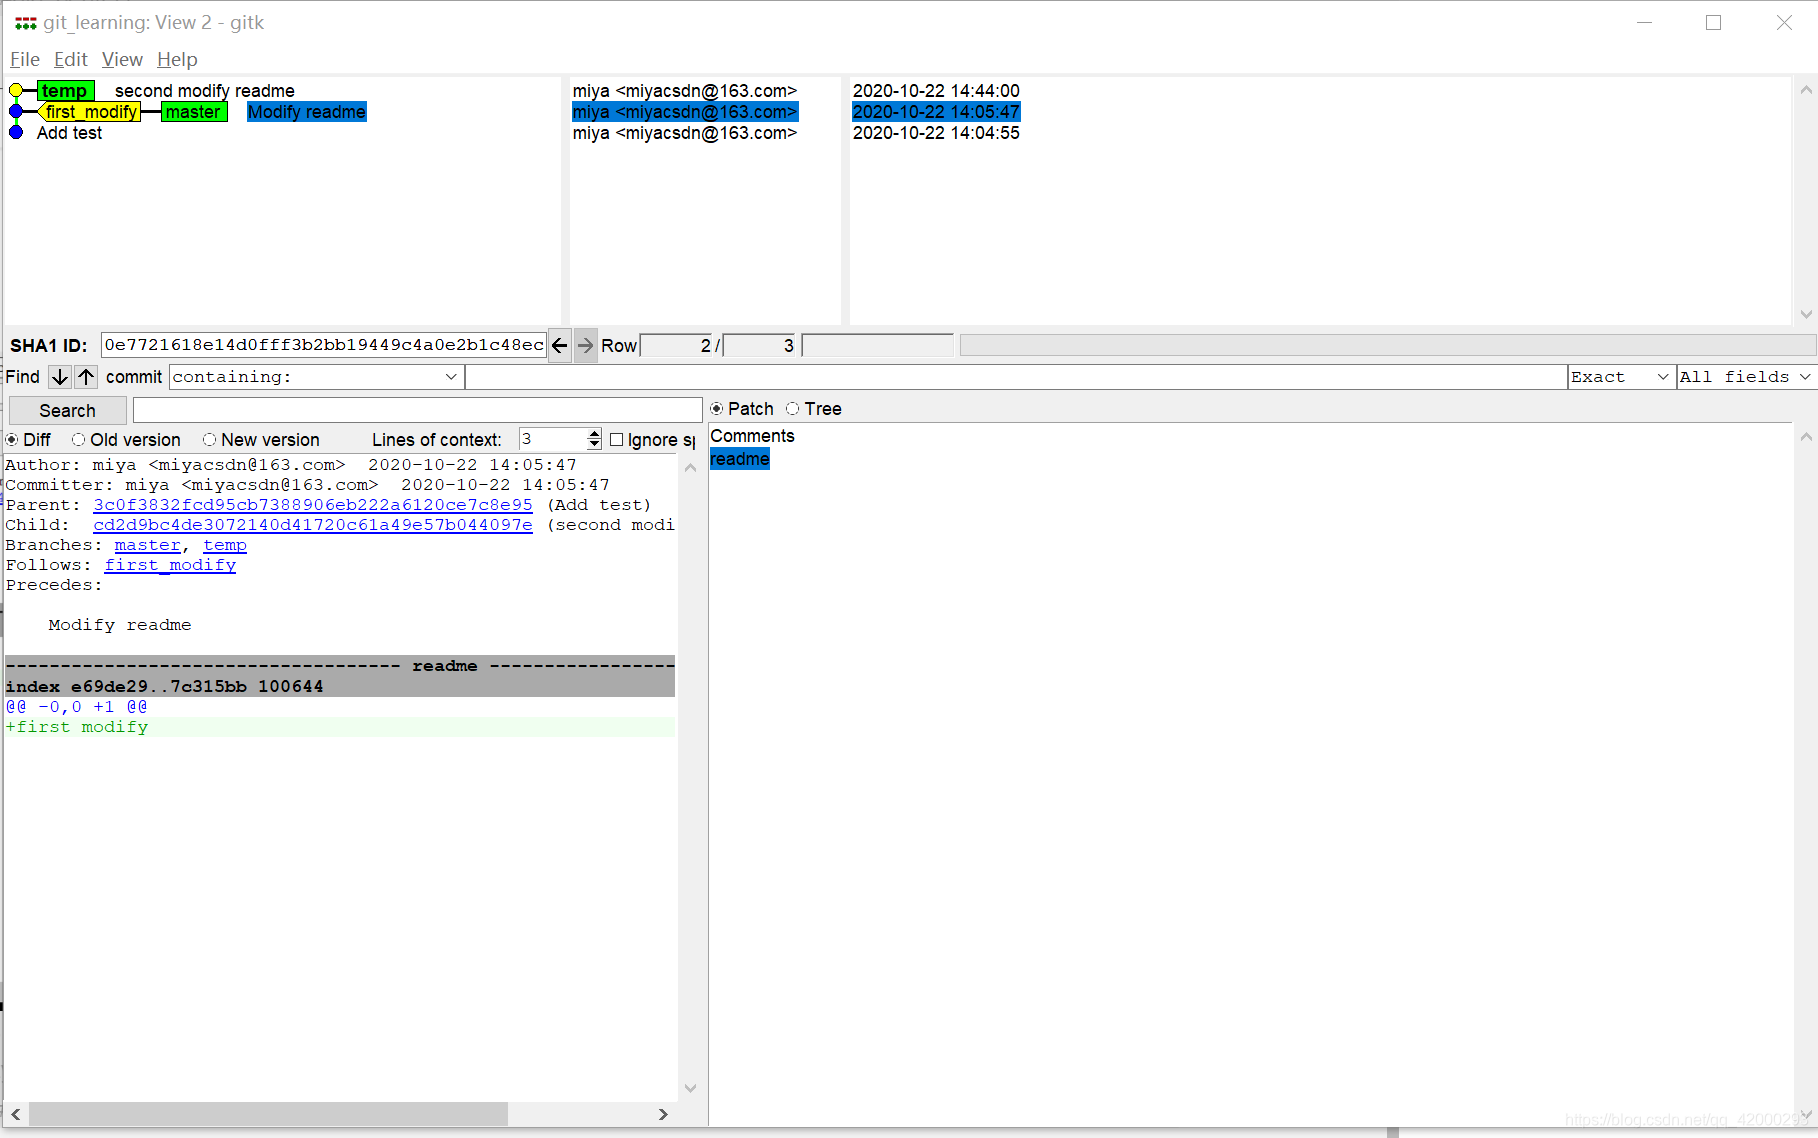Click the master branch label
Image resolution: width=1818 pixels, height=1138 pixels.
(x=194, y=112)
